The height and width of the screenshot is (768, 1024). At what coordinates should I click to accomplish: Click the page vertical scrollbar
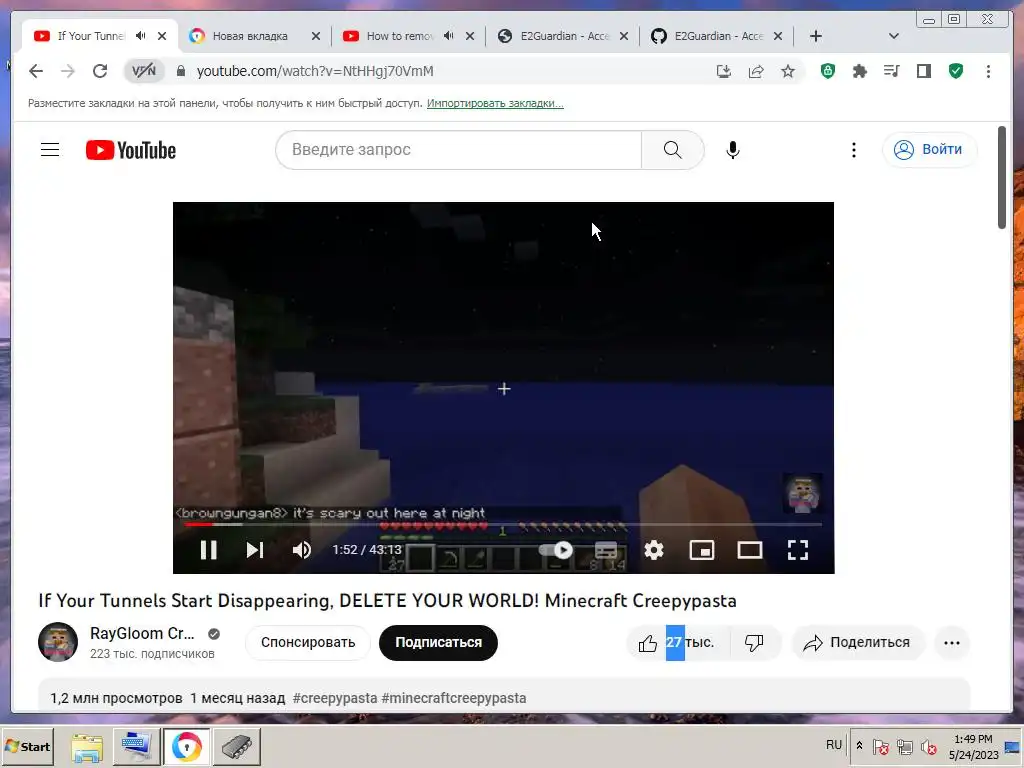tap(1002, 178)
